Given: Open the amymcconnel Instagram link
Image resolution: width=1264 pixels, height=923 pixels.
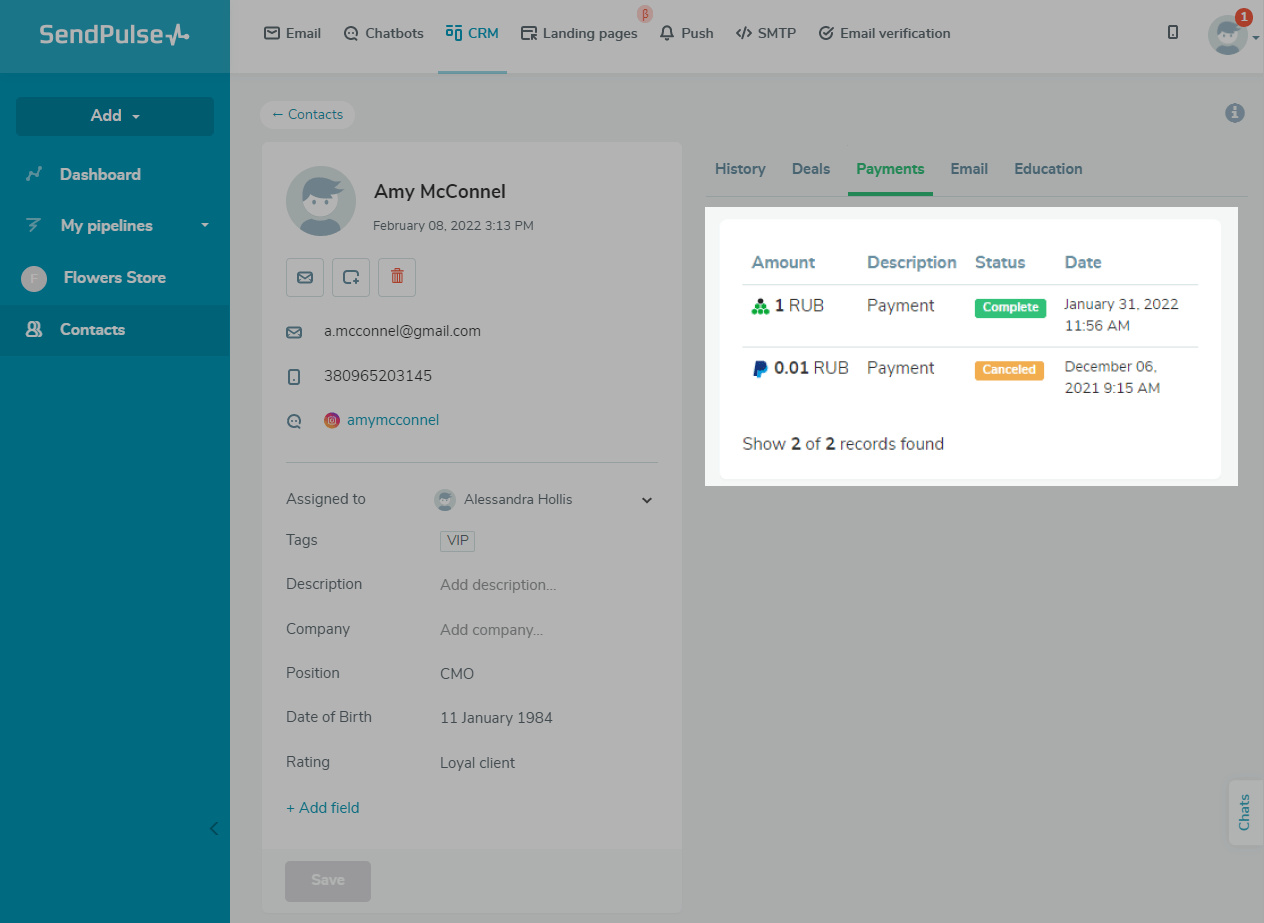Looking at the screenshot, I should [x=392, y=420].
